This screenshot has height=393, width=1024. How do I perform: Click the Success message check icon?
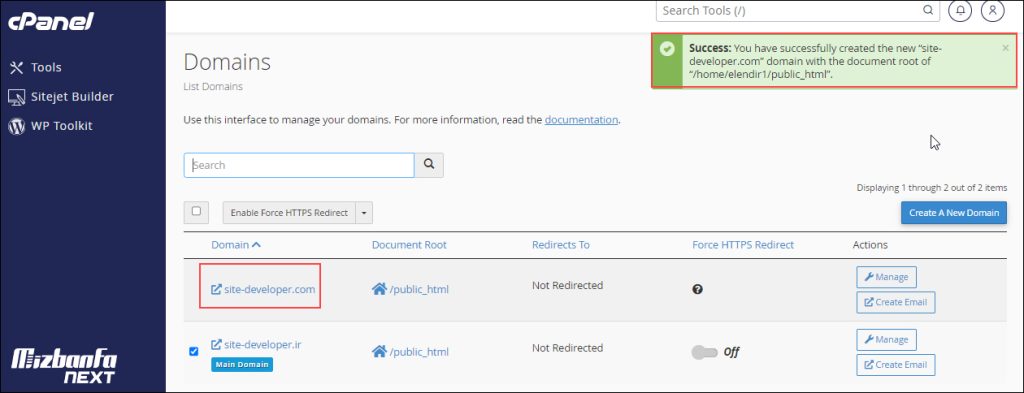pyautogui.click(x=667, y=49)
